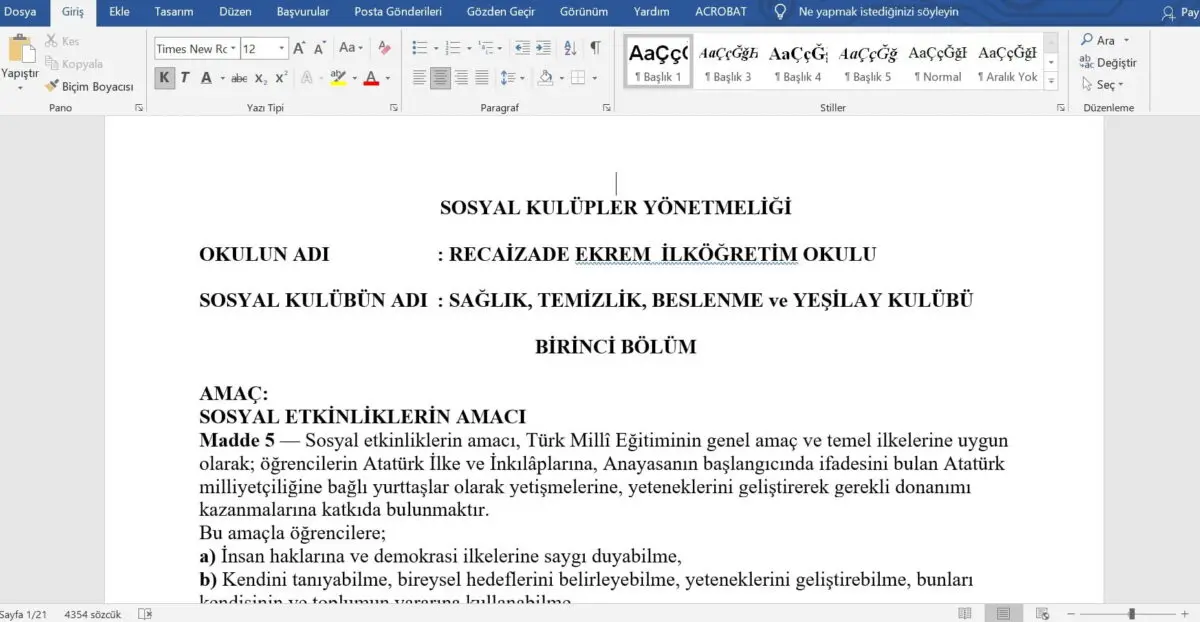This screenshot has width=1200, height=622.
Task: Apply strikethrough with the abc icon
Action: click(239, 77)
